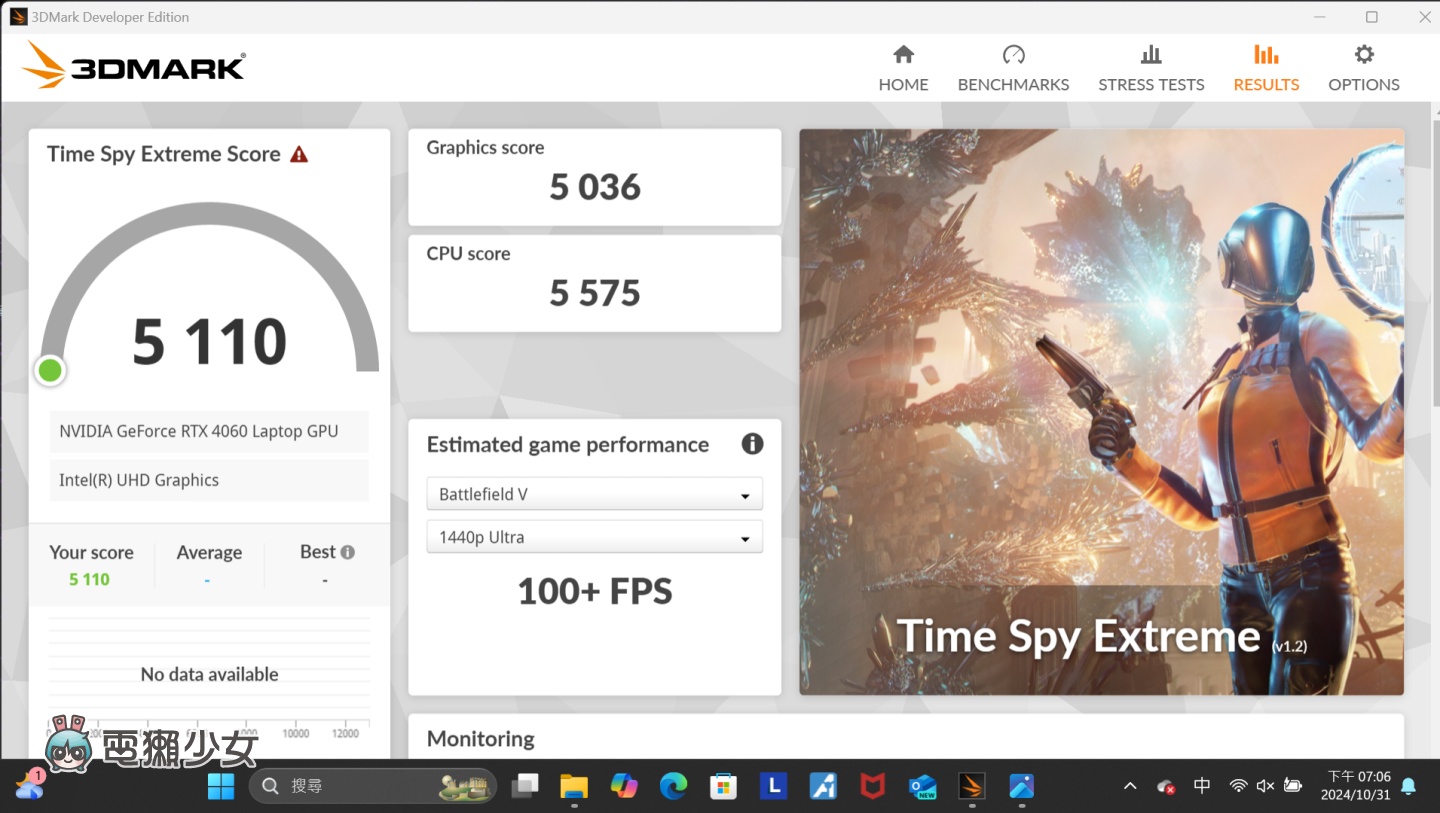Image resolution: width=1440 pixels, height=813 pixels.
Task: Click the Monitoring section heading
Action: [x=481, y=739]
